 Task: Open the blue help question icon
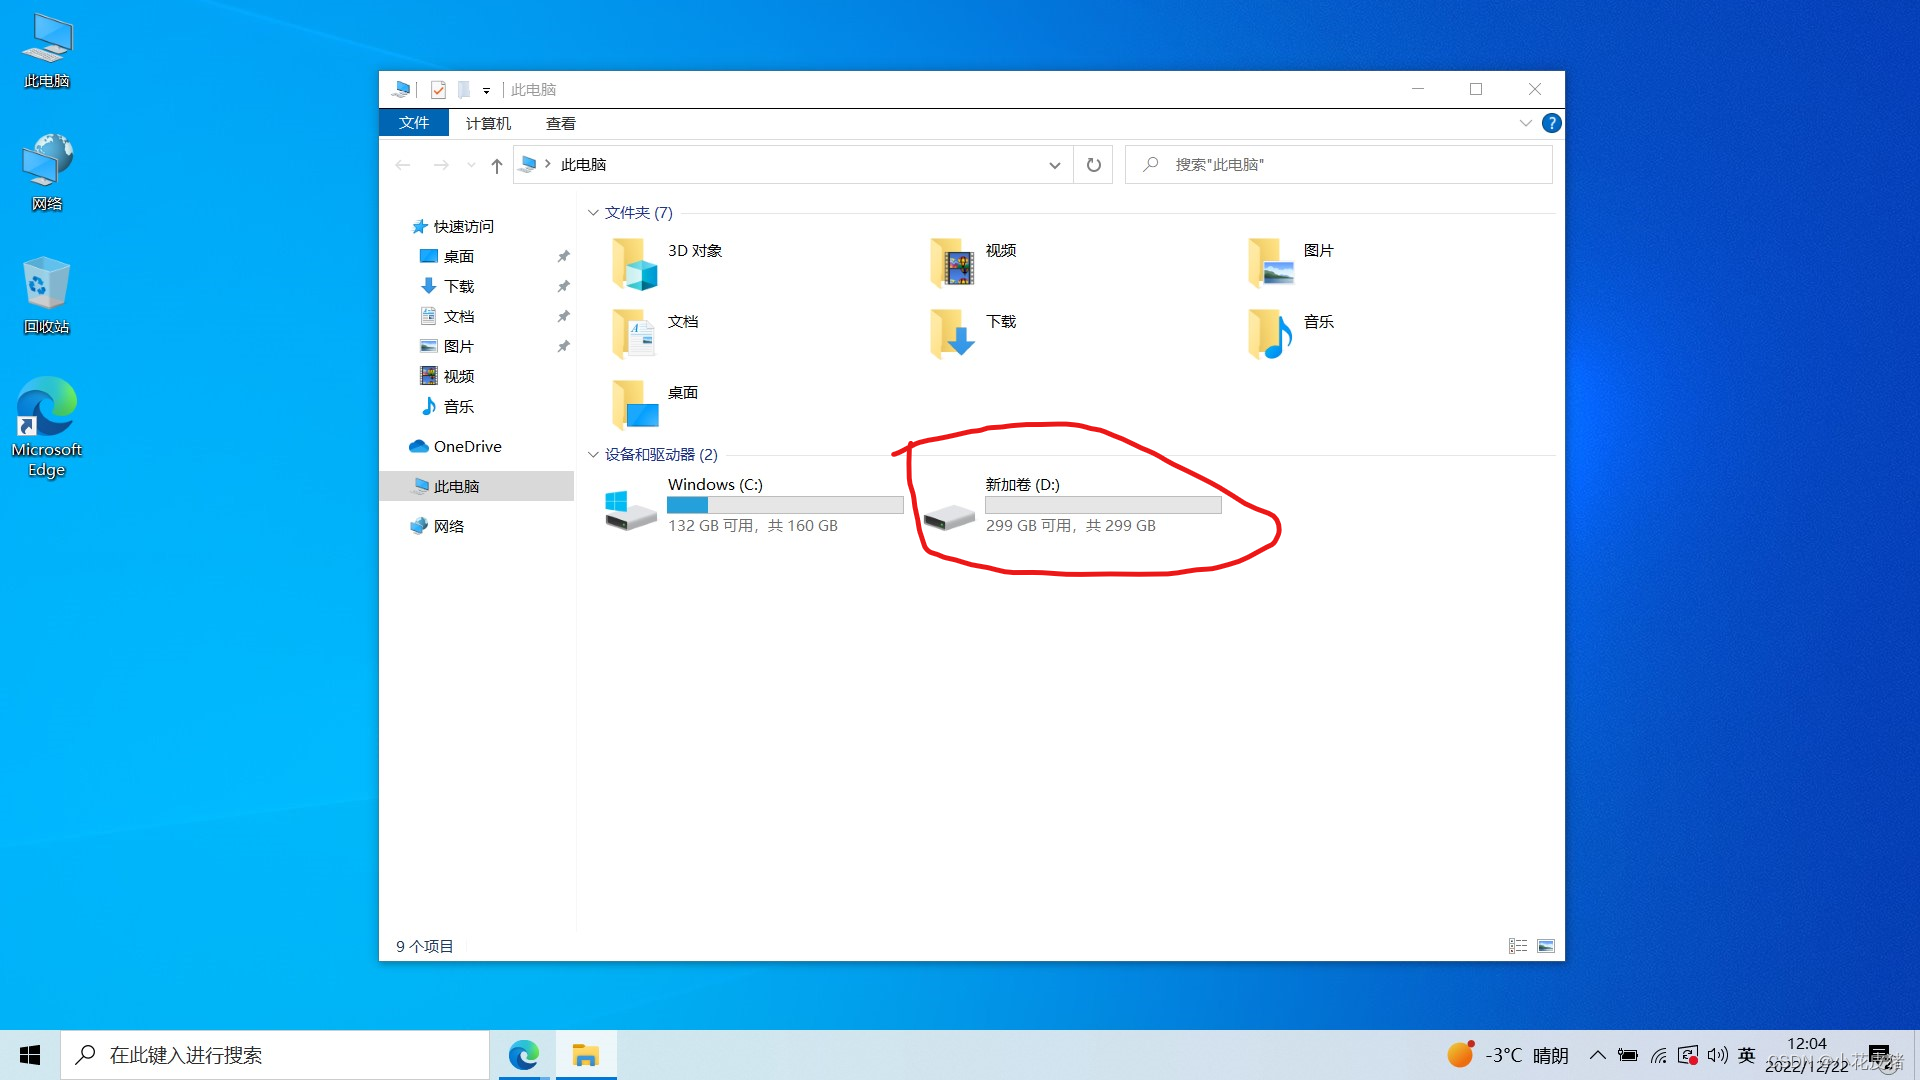coord(1551,123)
